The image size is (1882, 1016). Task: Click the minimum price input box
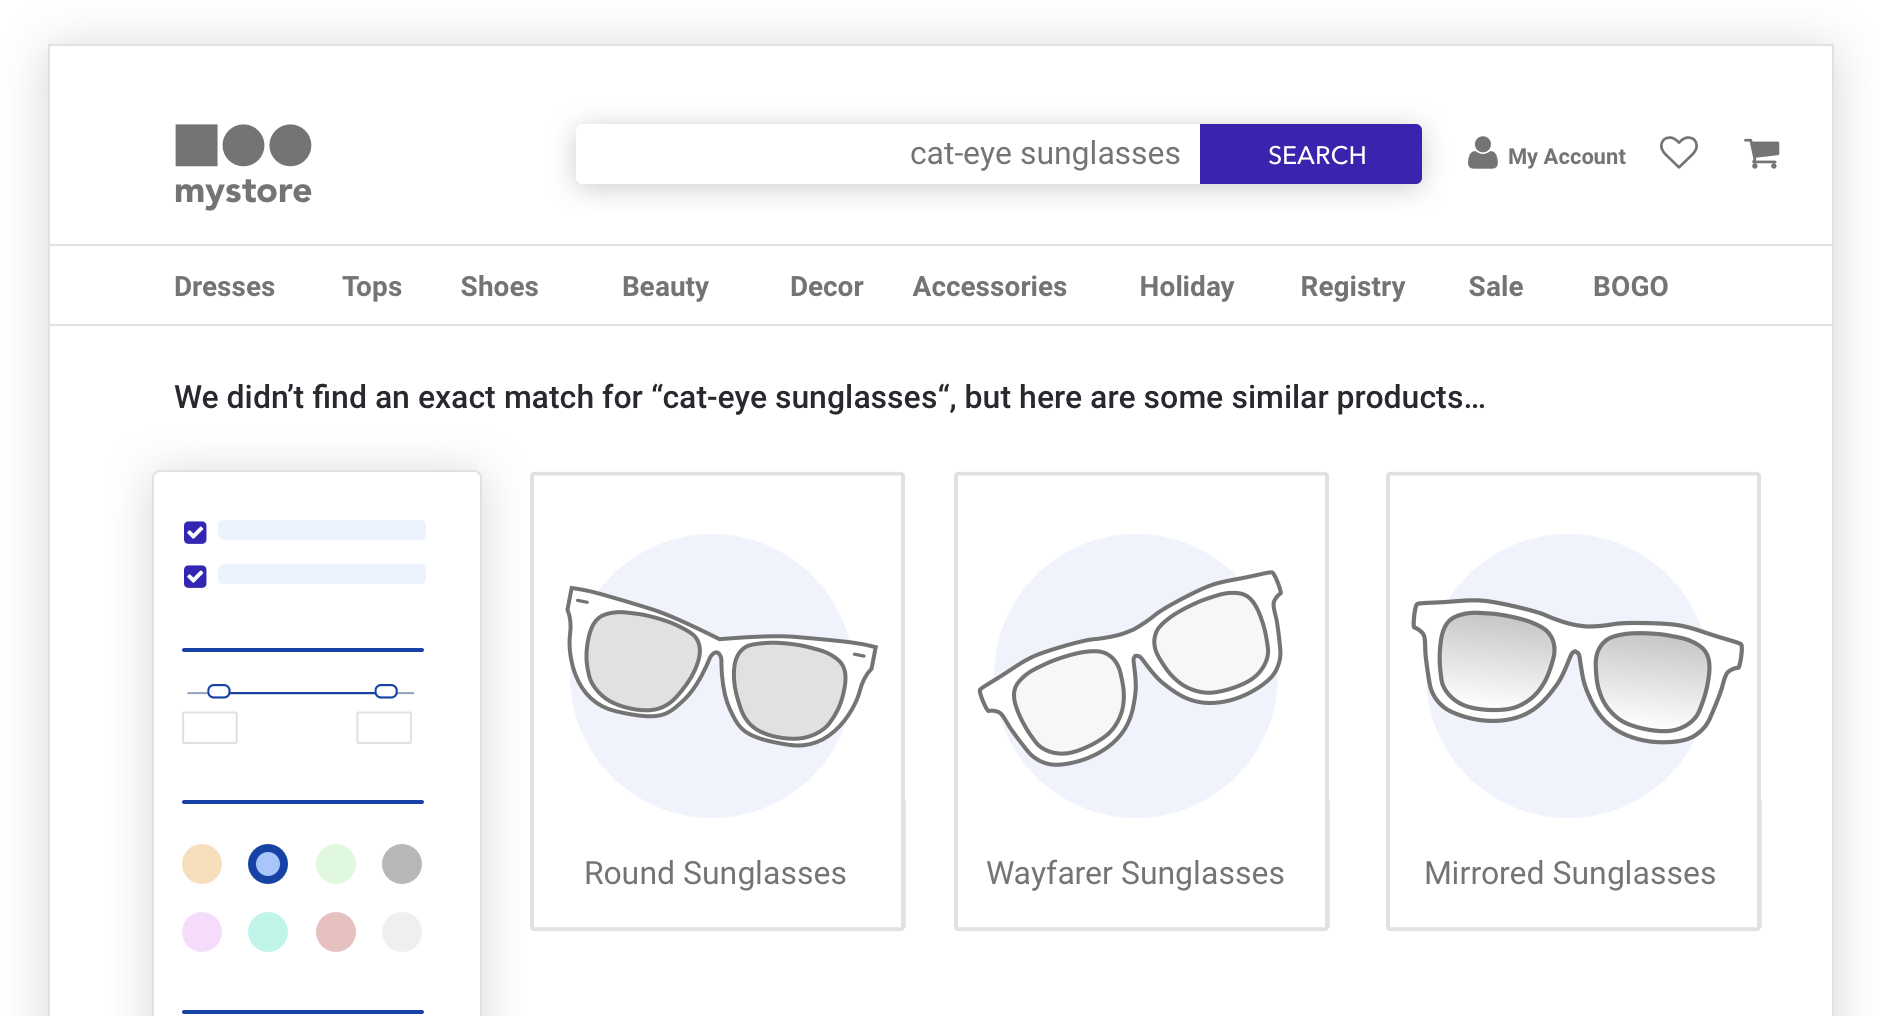point(210,728)
